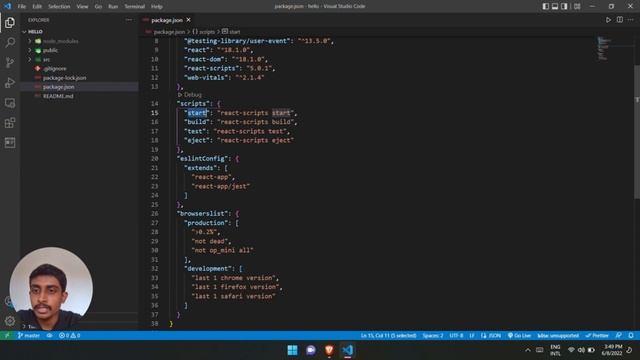Open Customize Layout icon in title bar
This screenshot has width=640, height=360.
click(577, 6)
